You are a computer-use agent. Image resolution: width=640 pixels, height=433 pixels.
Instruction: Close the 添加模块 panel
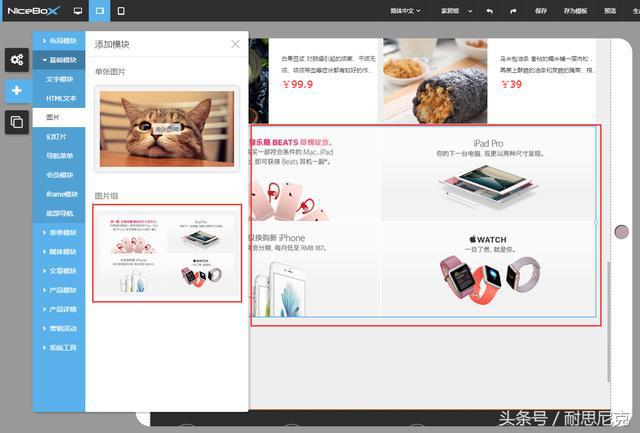[235, 44]
